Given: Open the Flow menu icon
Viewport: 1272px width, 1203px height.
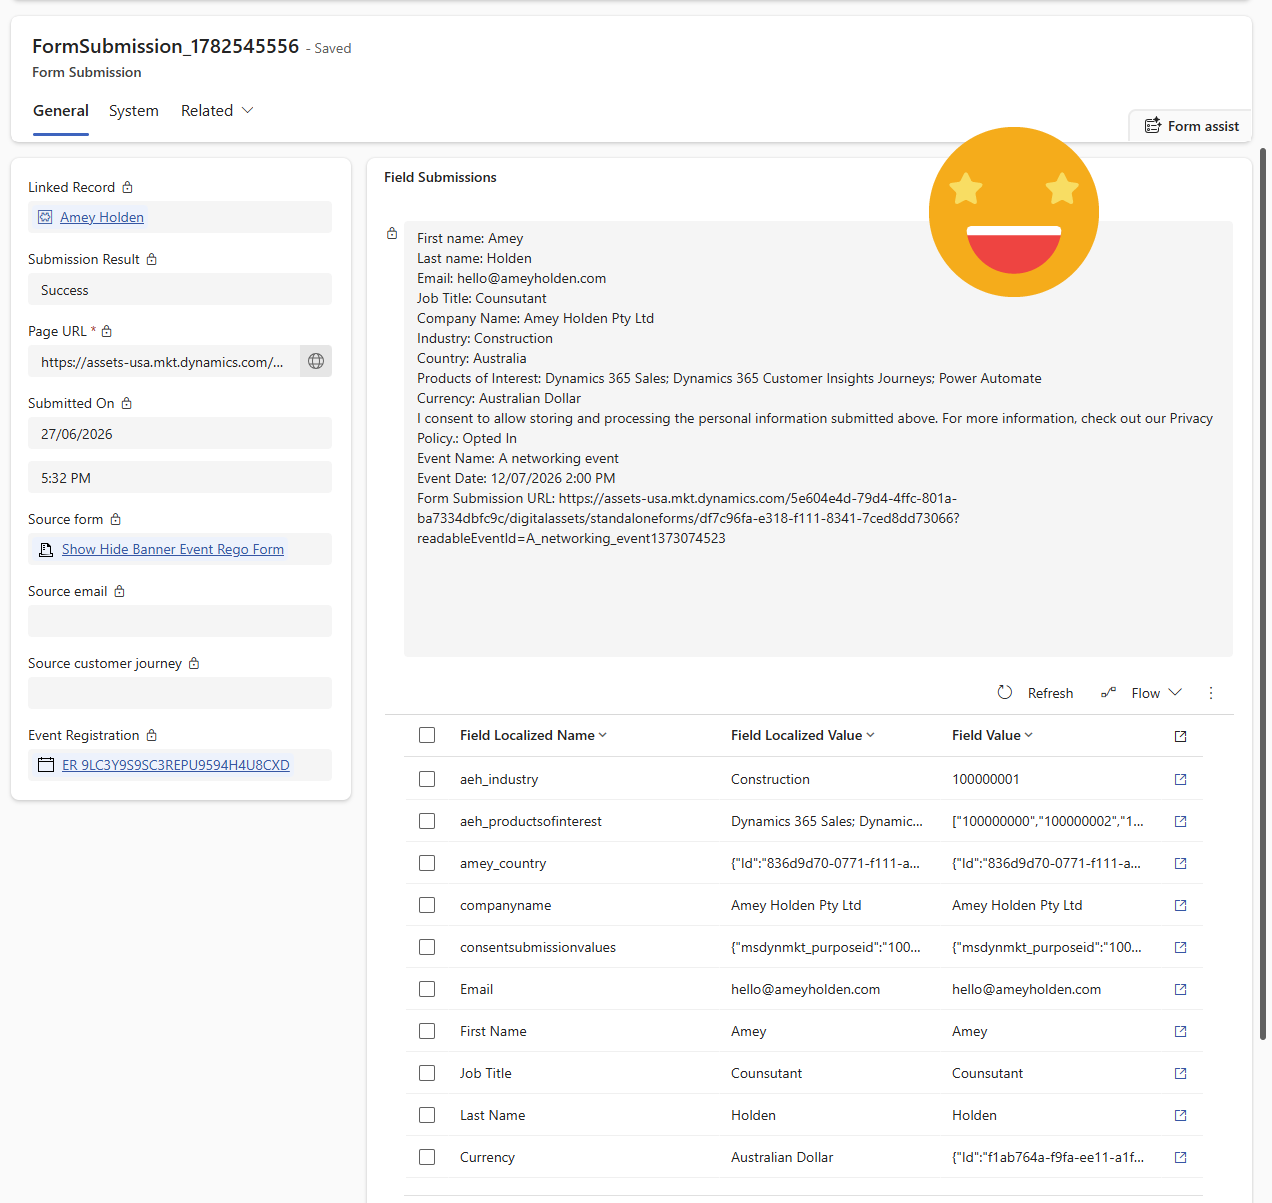Looking at the screenshot, I should pos(1108,692).
